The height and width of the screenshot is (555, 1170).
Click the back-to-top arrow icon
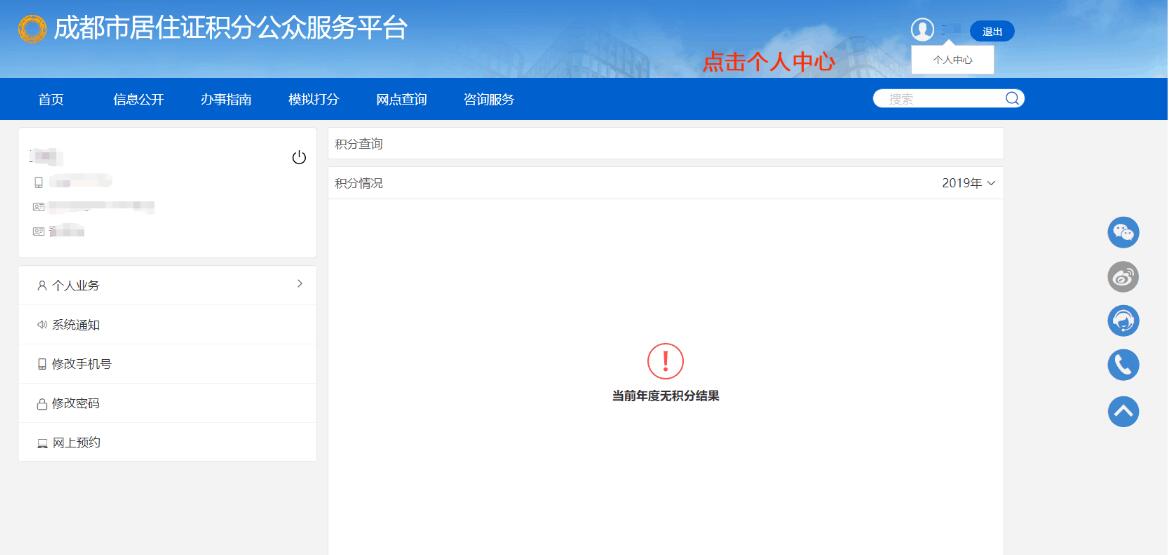click(x=1123, y=411)
